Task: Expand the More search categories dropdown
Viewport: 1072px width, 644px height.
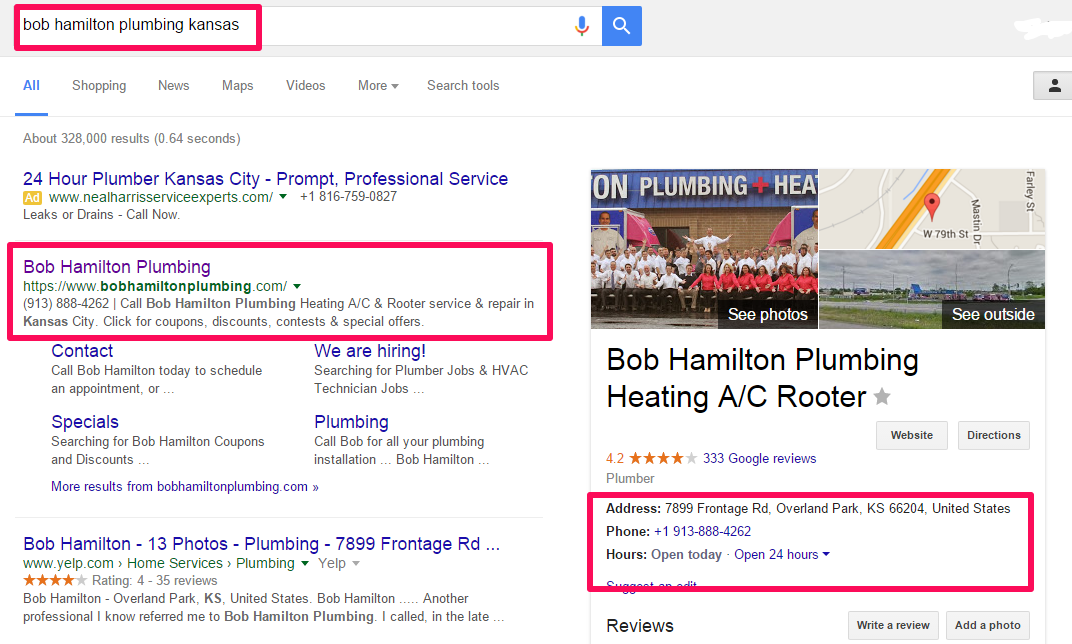Action: [378, 86]
